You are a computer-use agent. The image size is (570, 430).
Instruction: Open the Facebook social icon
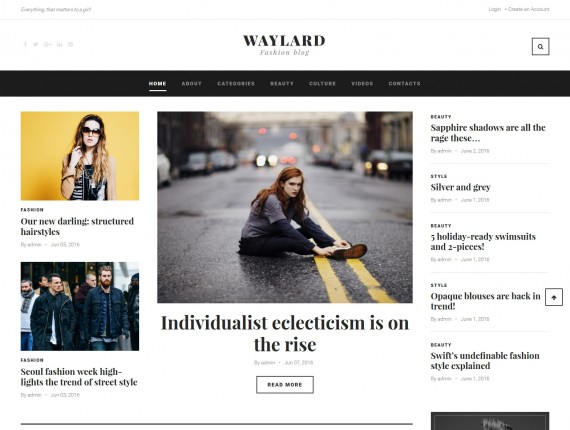(25, 44)
